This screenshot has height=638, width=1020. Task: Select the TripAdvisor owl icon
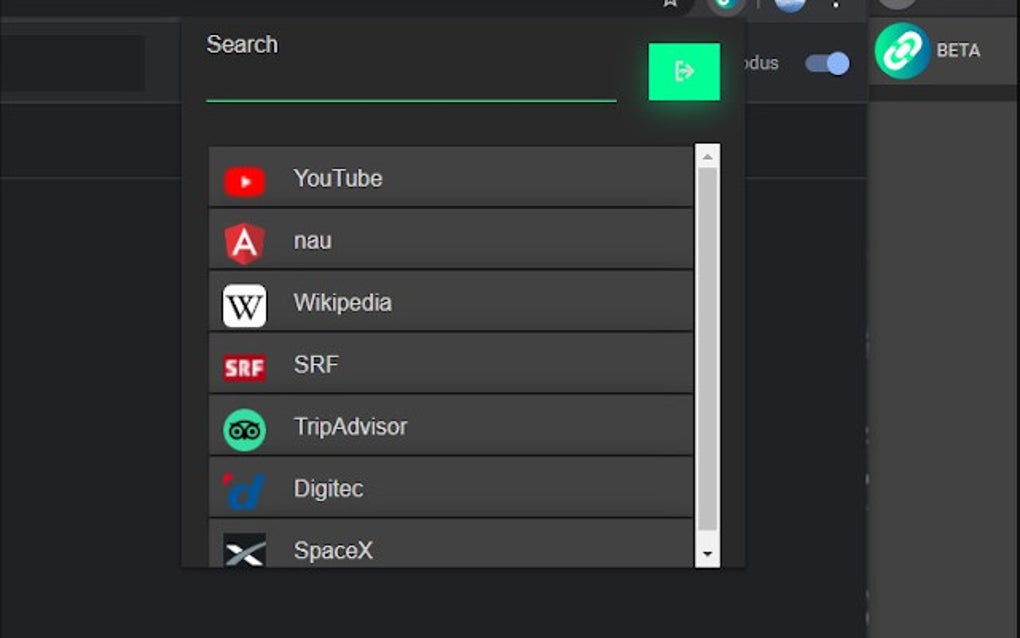click(x=246, y=426)
